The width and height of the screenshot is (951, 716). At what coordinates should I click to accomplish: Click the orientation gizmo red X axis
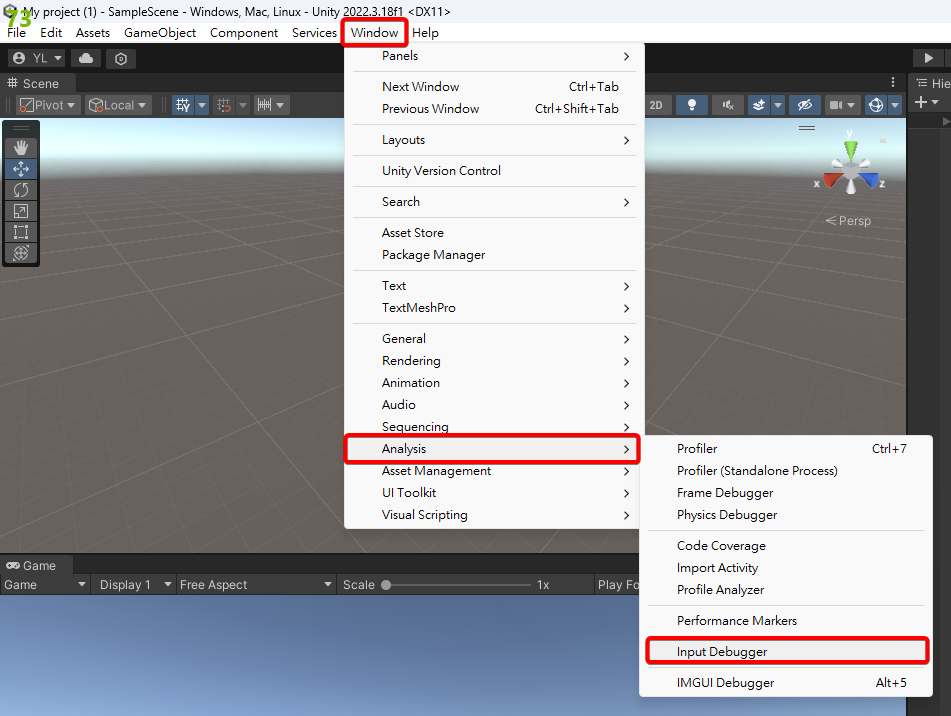pyautogui.click(x=830, y=179)
